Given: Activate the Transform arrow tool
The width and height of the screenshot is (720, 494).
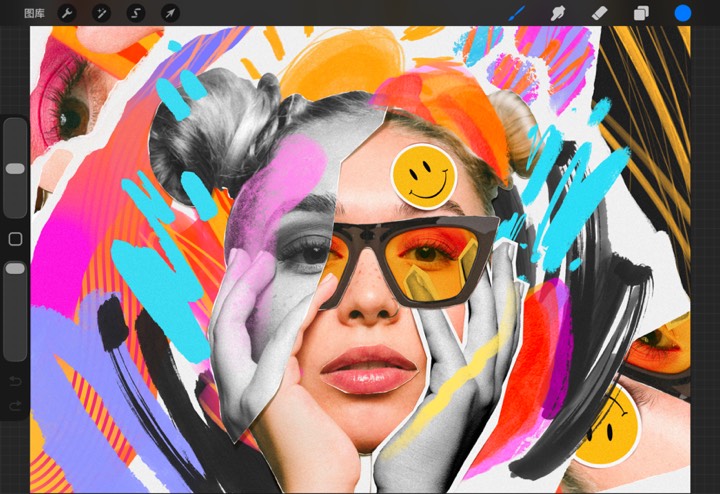Looking at the screenshot, I should pos(170,13).
